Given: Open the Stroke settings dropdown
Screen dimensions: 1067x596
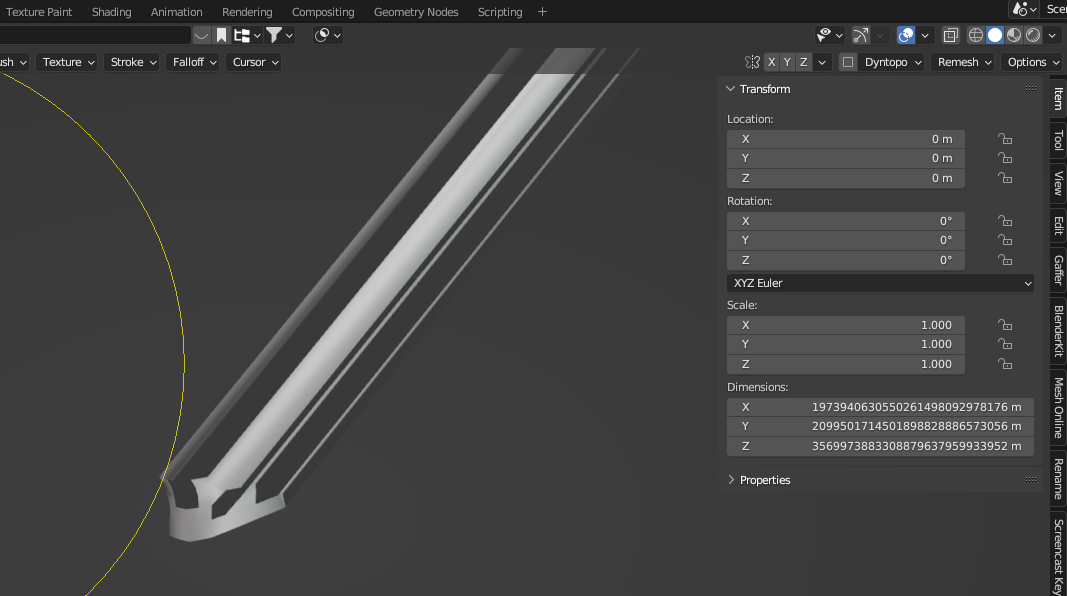Looking at the screenshot, I should [132, 62].
